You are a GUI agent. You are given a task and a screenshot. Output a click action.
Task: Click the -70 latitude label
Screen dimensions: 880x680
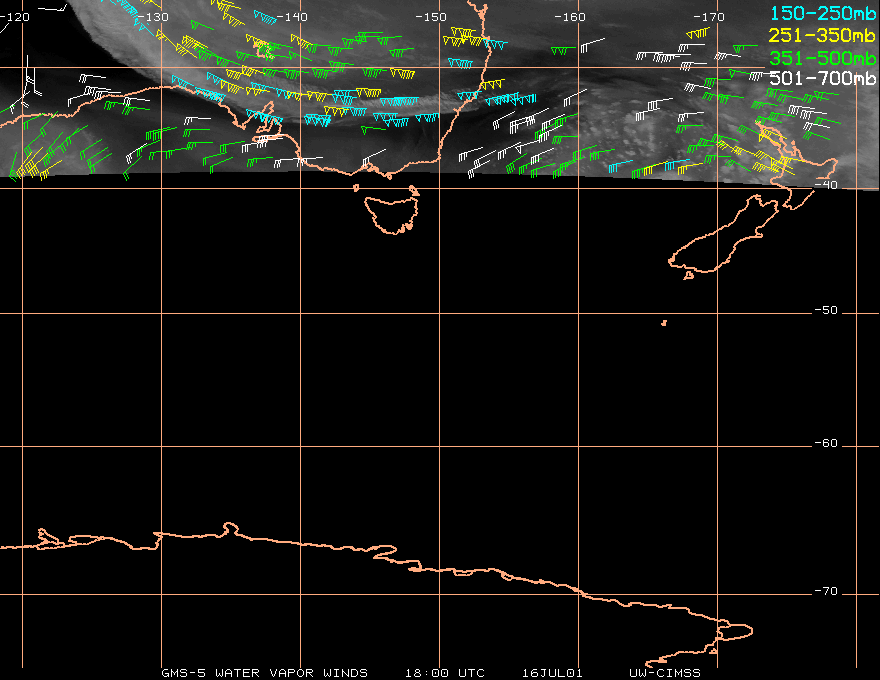[x=826, y=591]
